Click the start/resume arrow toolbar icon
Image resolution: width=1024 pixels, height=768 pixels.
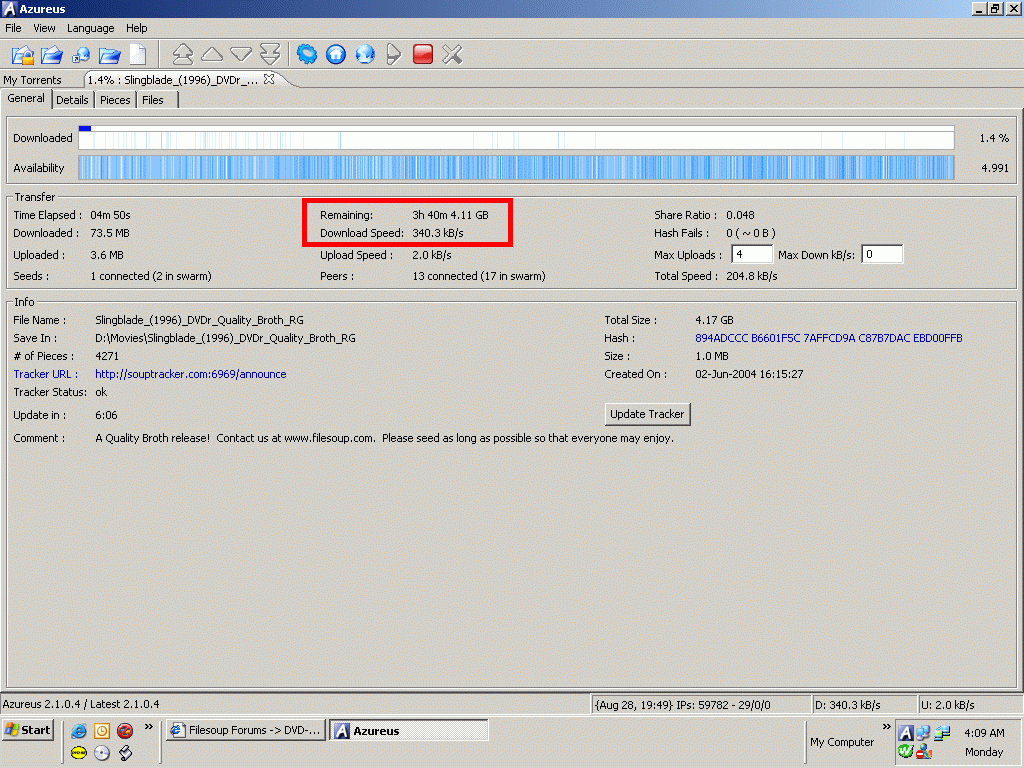point(393,54)
